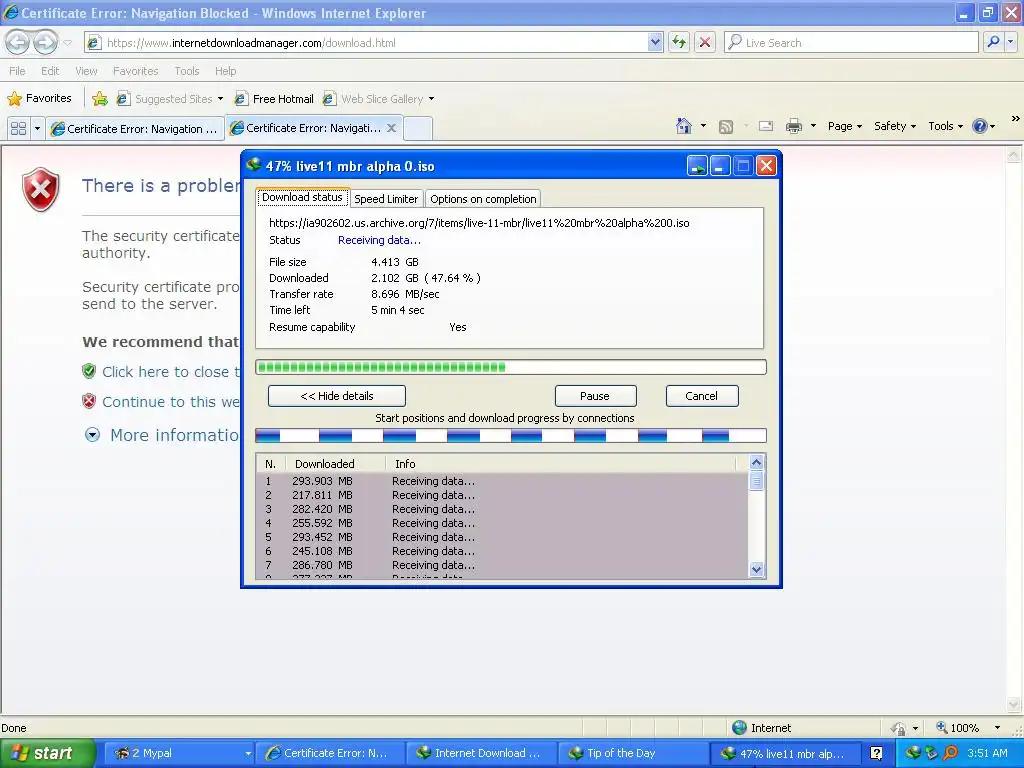Click the Stop loading red X icon
This screenshot has height=768, width=1024.
705,42
